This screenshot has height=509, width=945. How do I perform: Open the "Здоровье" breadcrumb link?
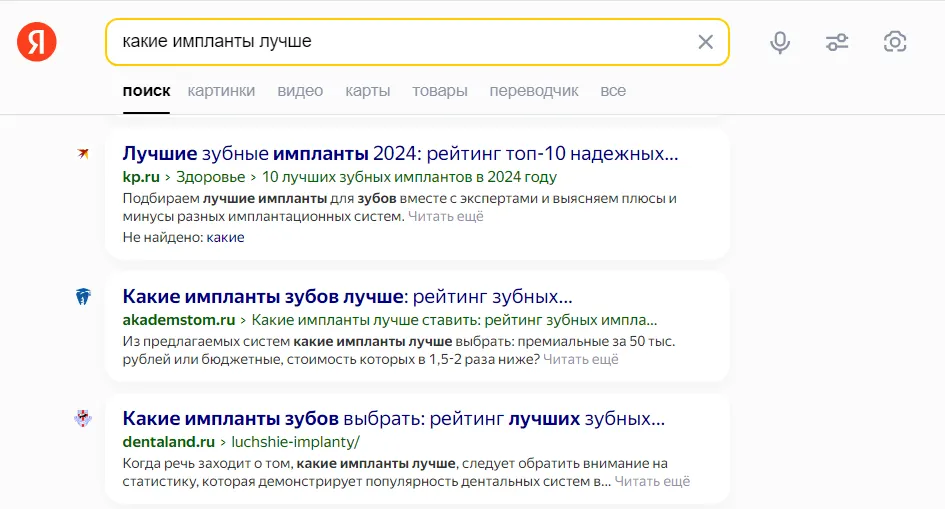(x=210, y=177)
